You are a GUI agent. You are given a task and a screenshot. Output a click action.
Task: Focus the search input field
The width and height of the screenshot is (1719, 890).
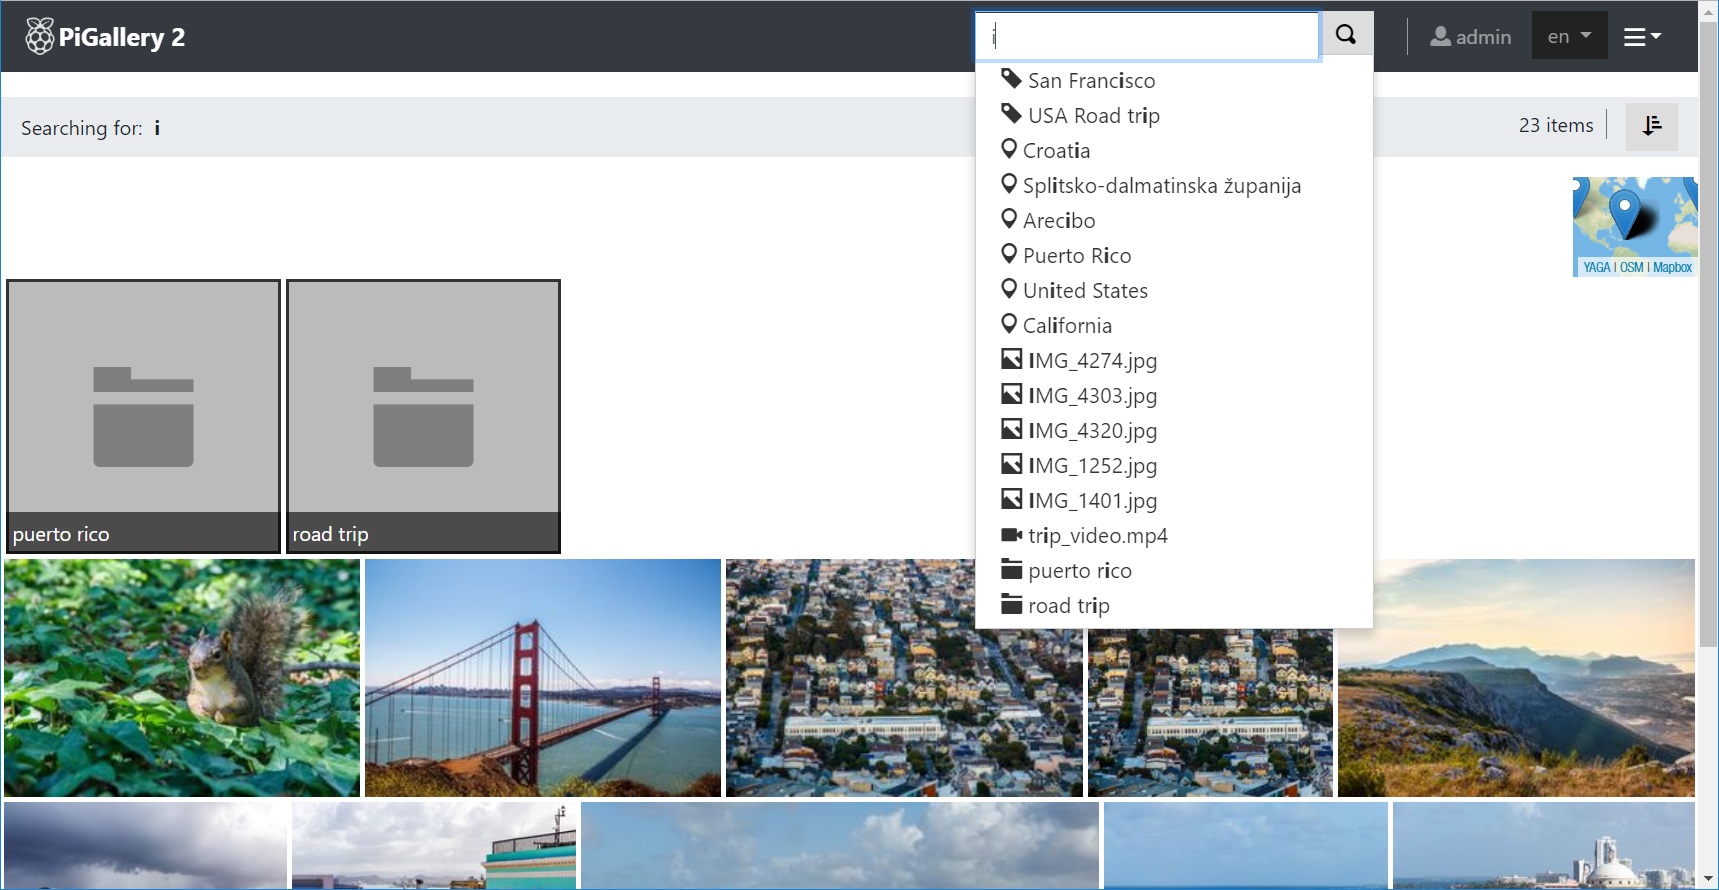click(x=1147, y=37)
